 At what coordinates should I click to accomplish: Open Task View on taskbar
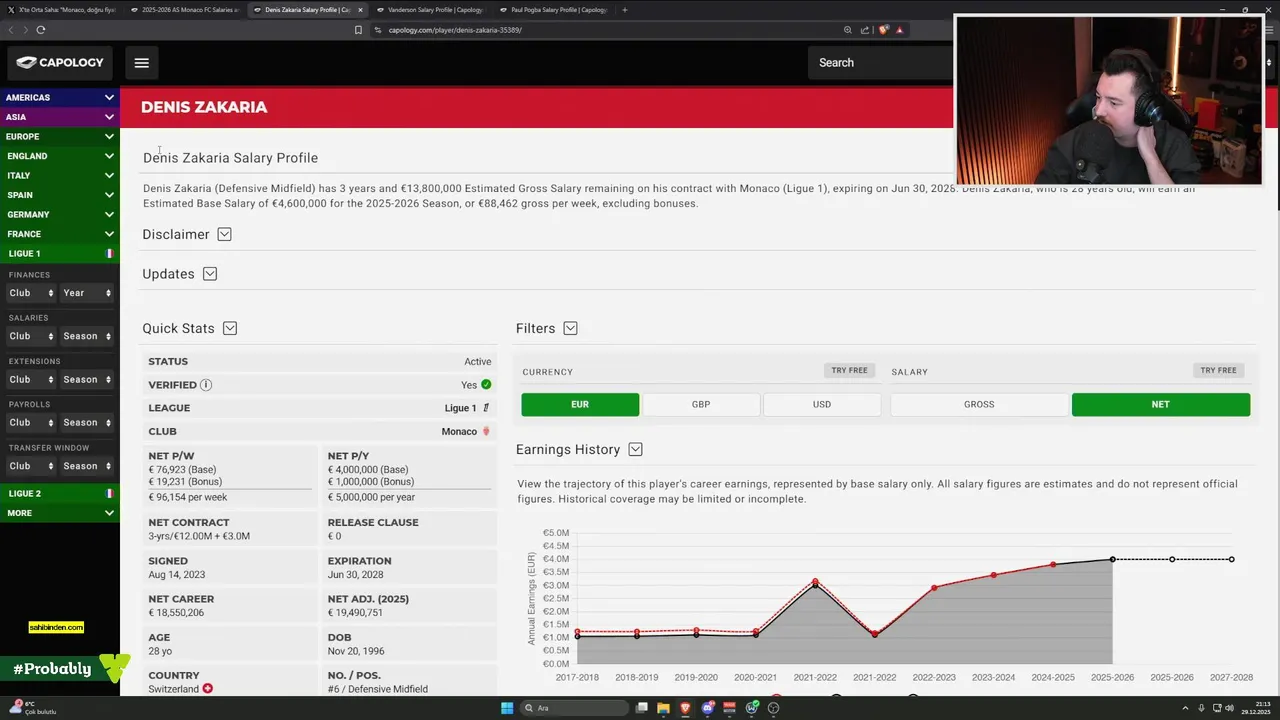[x=641, y=708]
